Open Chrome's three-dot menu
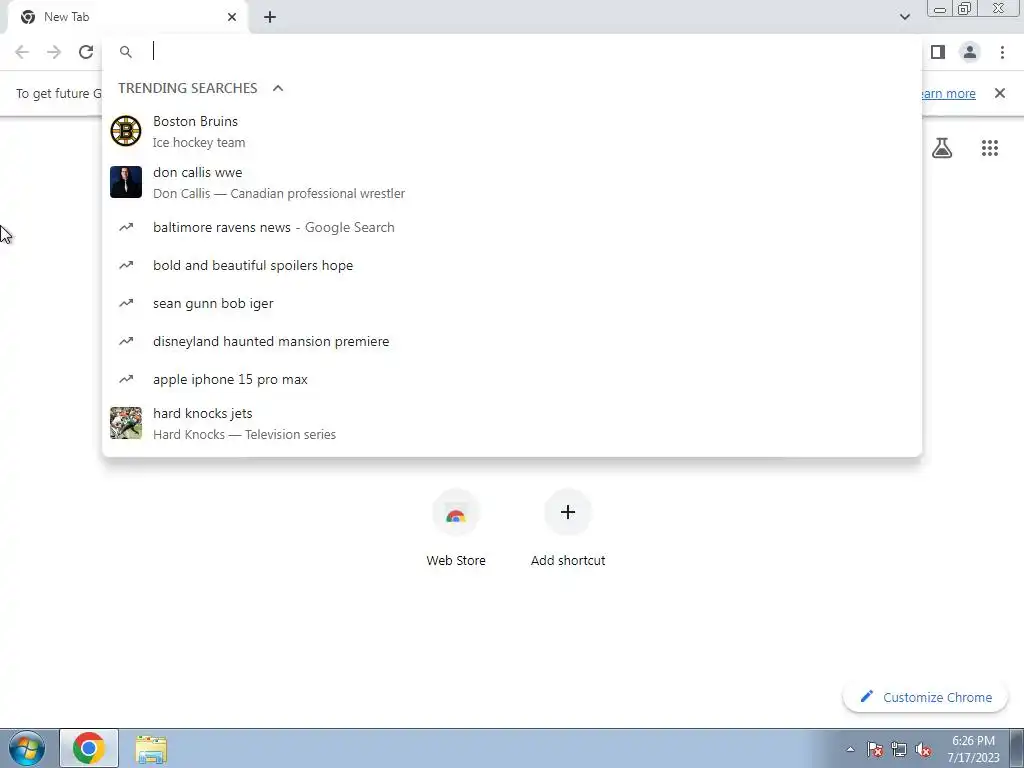1024x768 pixels. (x=1002, y=52)
